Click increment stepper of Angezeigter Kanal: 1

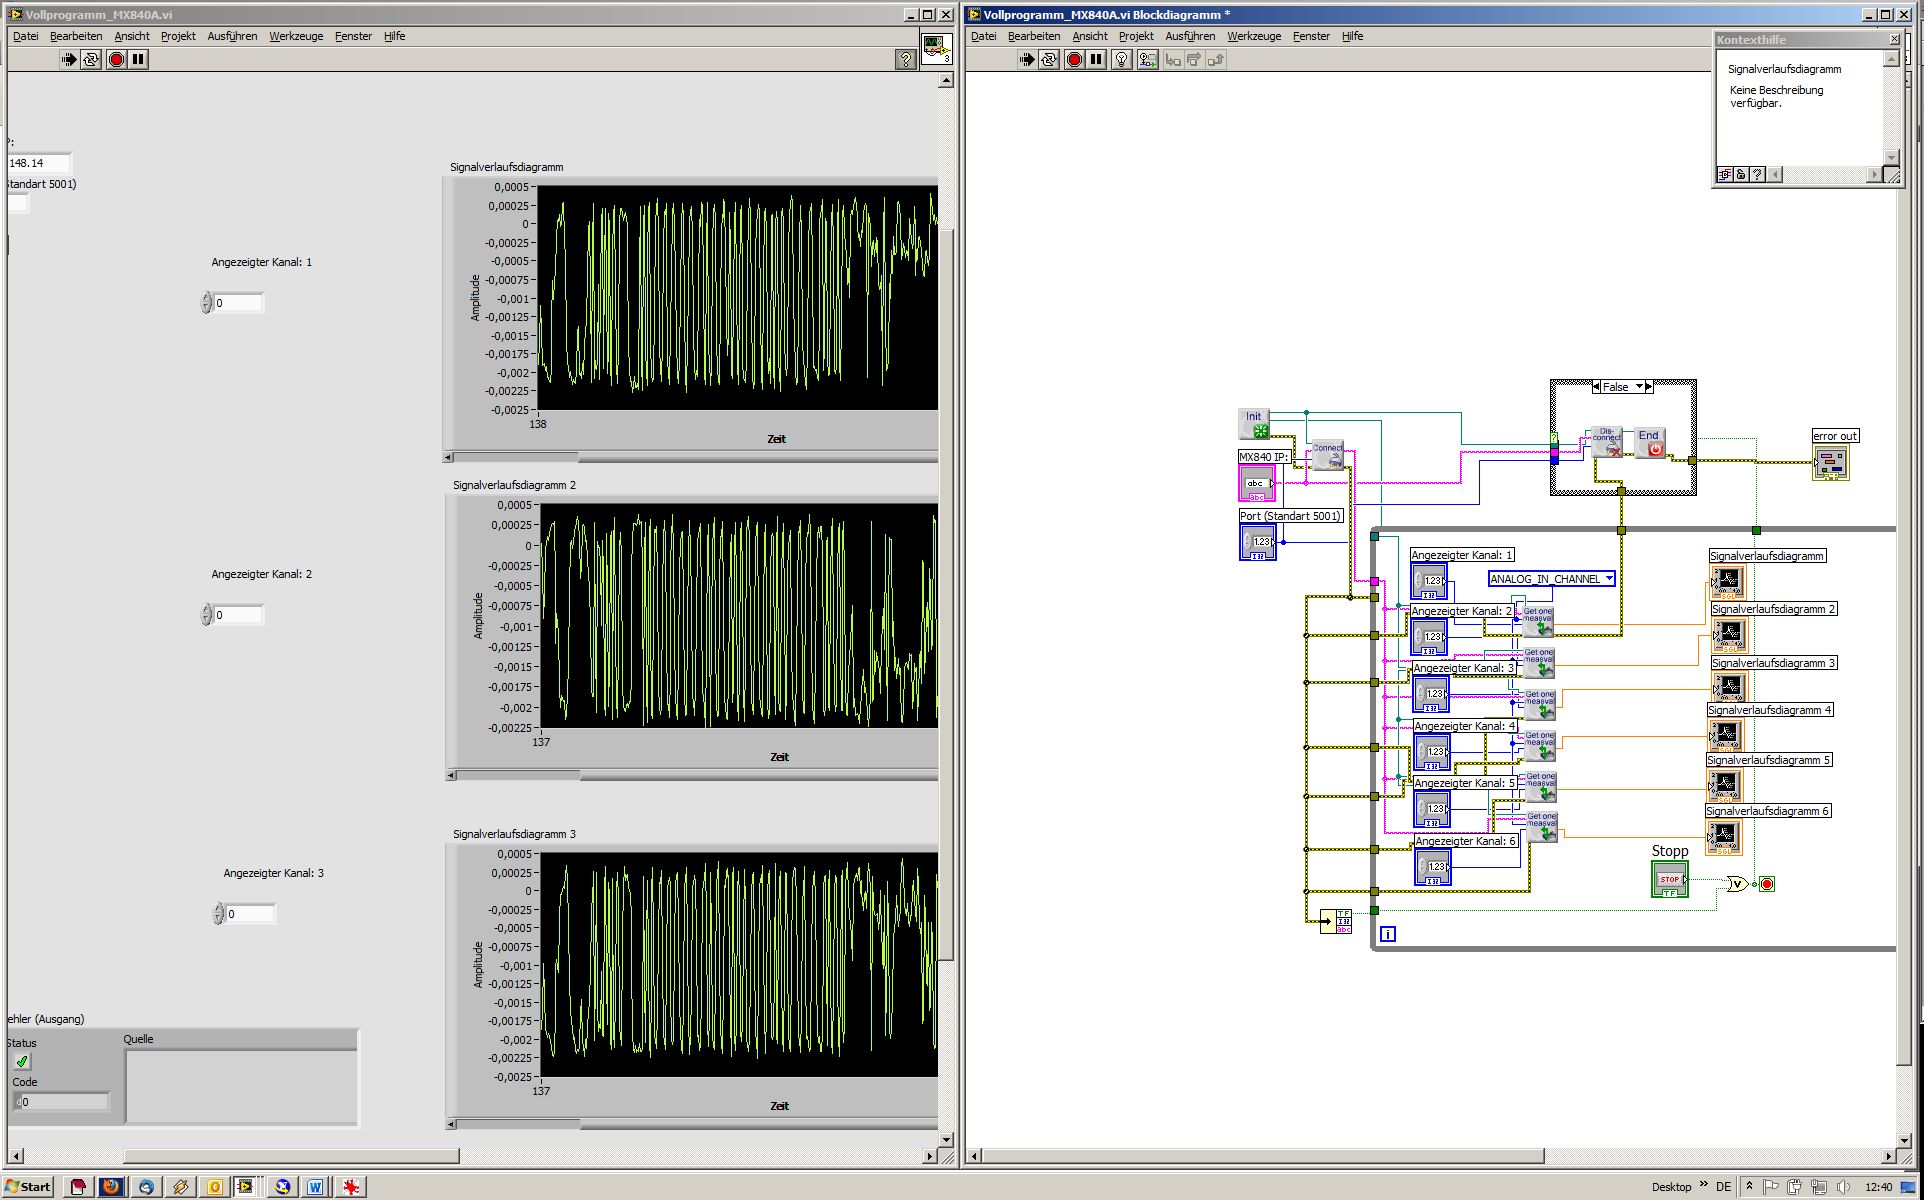[x=207, y=298]
